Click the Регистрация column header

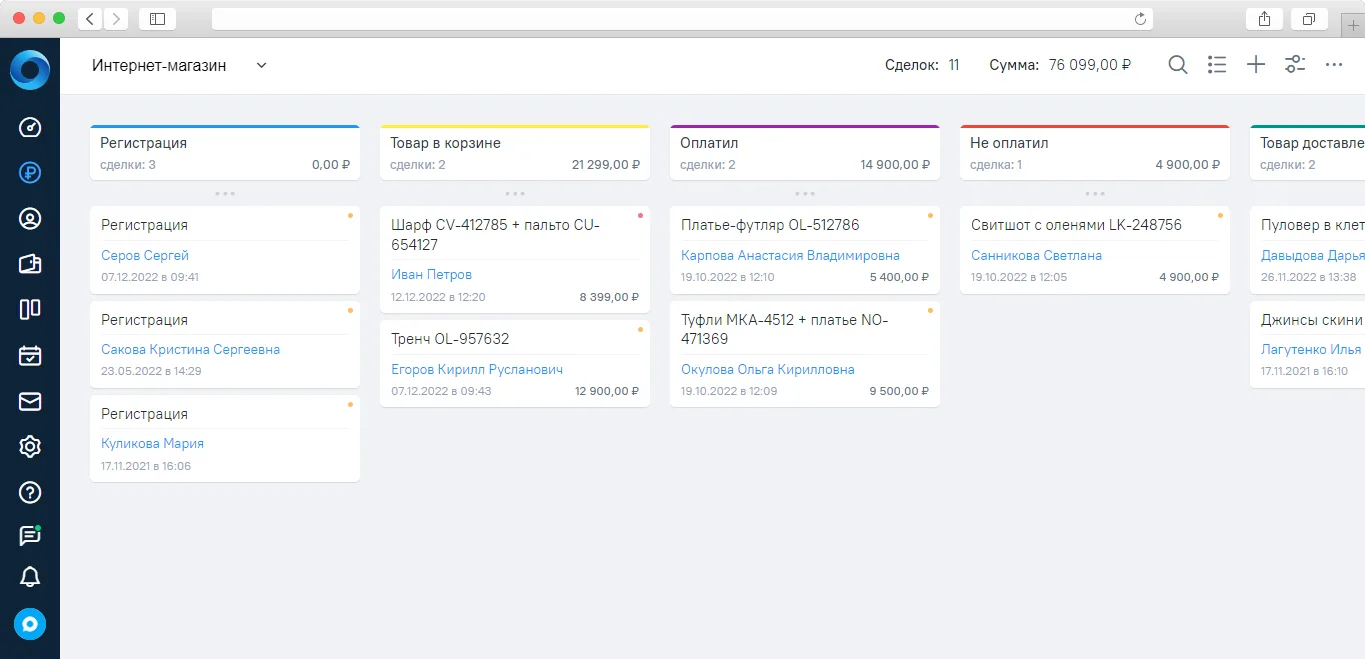click(x=225, y=153)
